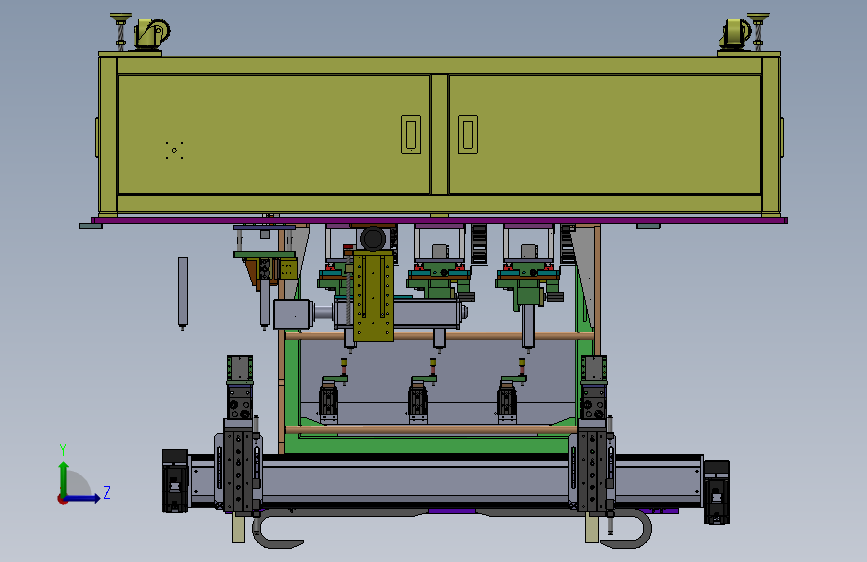Select the purple base plate under the cabinet
867x562 pixels.
(440, 221)
